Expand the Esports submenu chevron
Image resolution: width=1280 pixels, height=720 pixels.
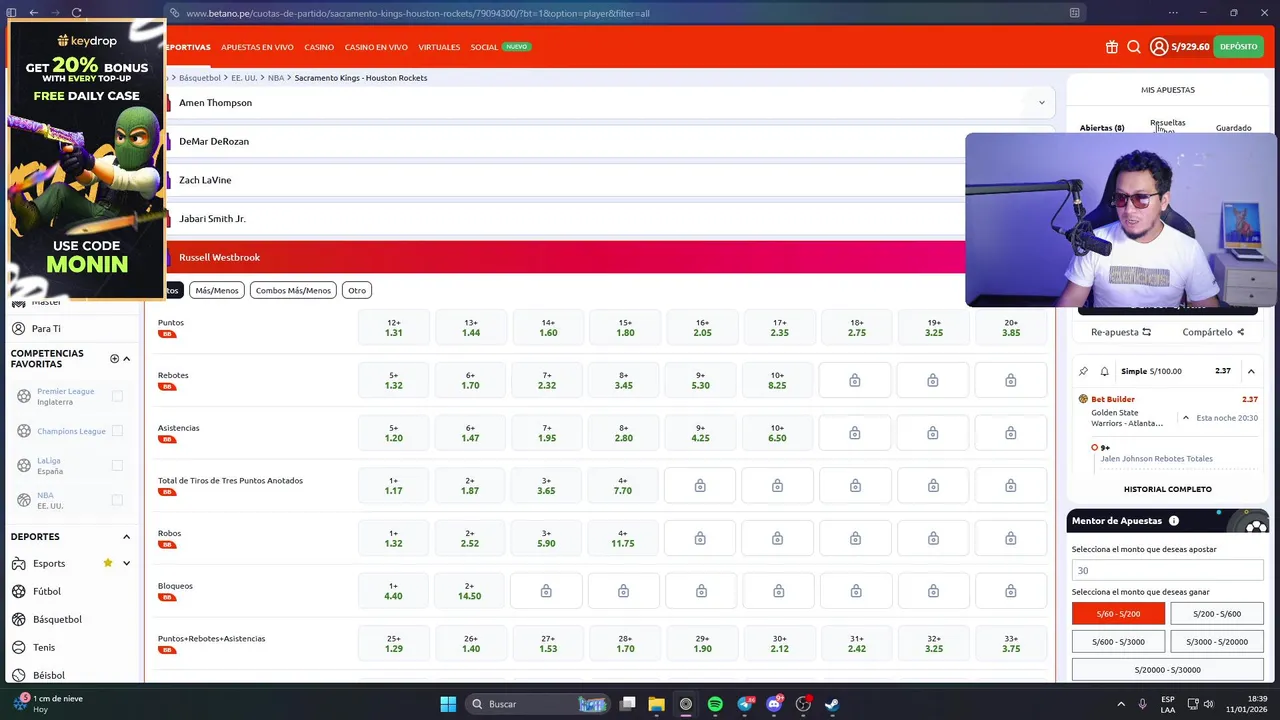(126, 563)
